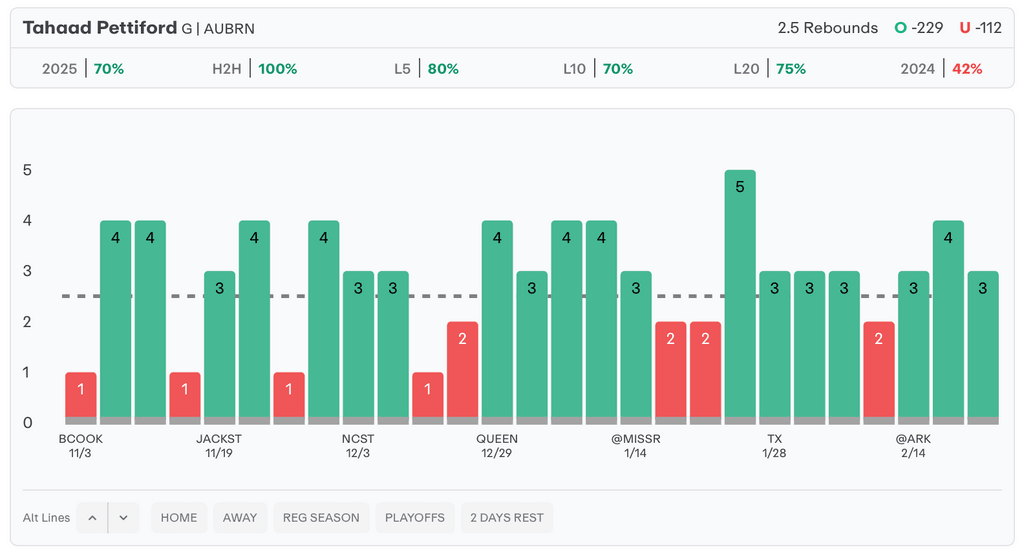1024x556 pixels.
Task: Click the Alt Lines up chevron
Action: 92,518
